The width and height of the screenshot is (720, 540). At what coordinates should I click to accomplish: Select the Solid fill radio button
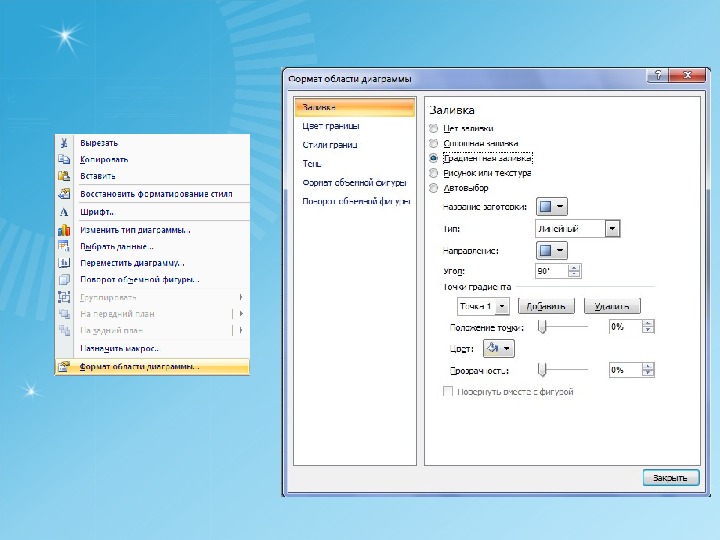coord(433,143)
